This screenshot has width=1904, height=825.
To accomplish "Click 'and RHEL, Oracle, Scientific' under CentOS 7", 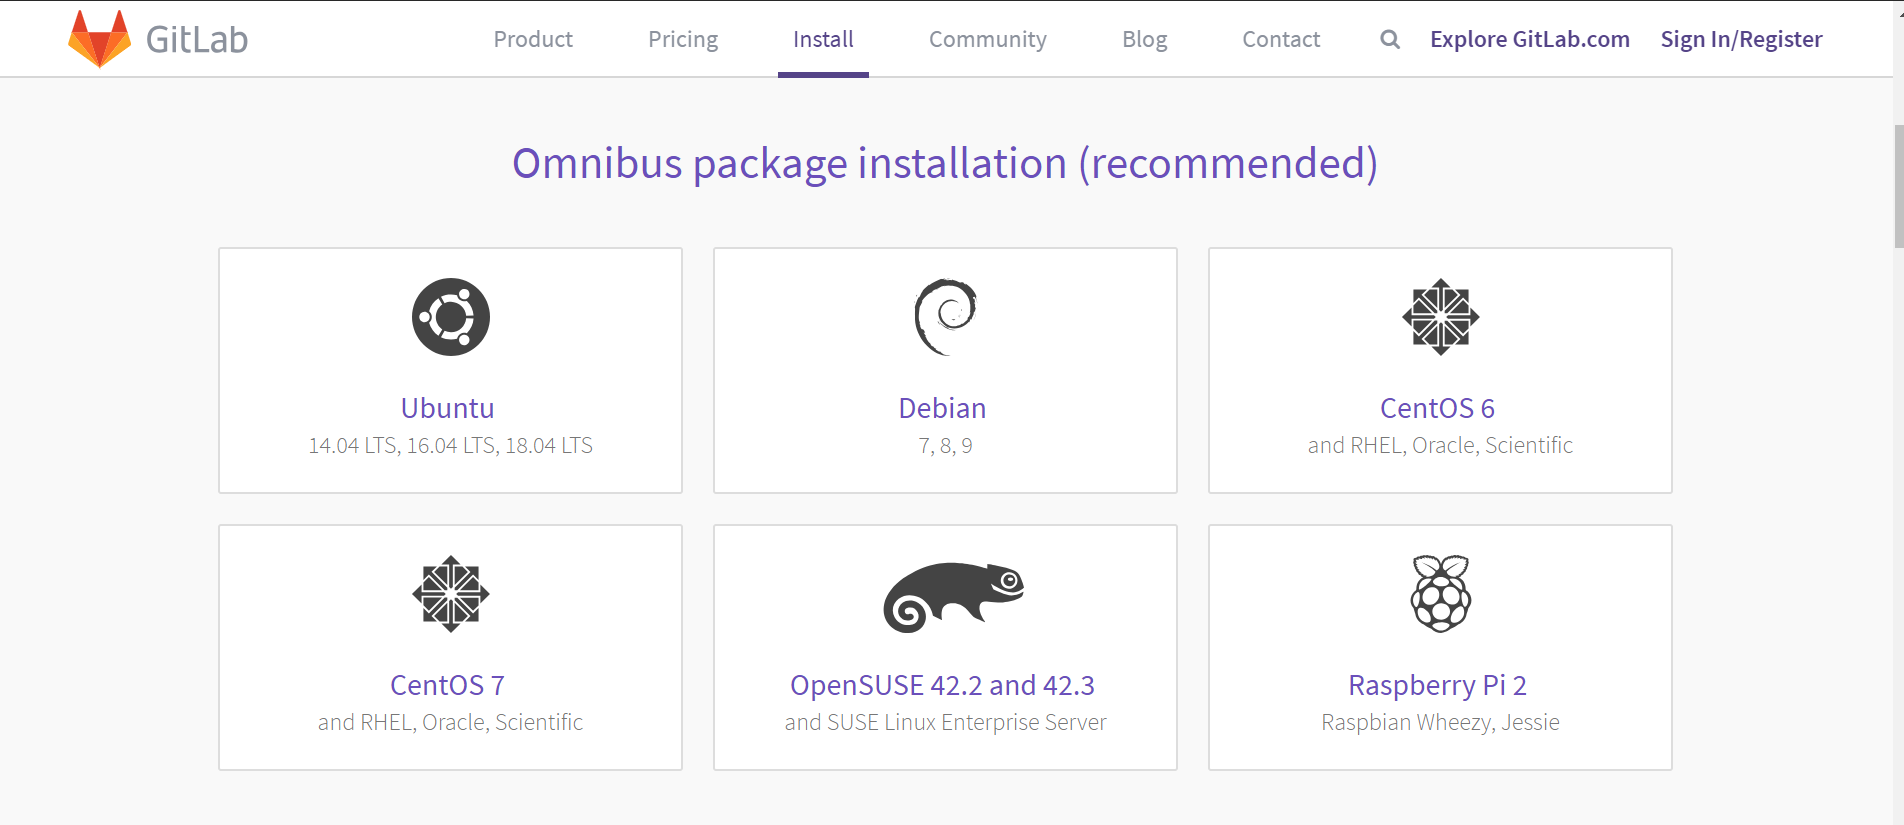I will pyautogui.click(x=451, y=722).
